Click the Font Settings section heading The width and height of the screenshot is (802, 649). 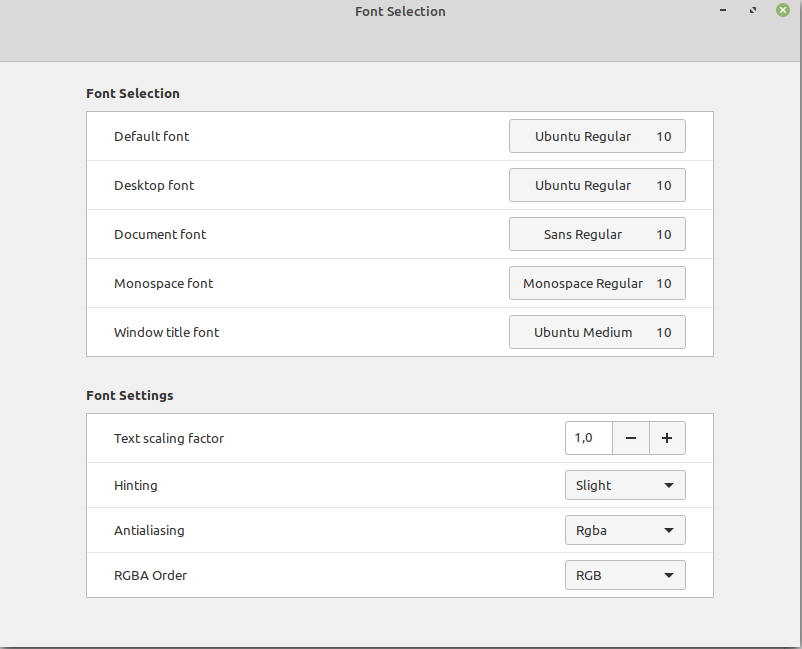[x=130, y=395]
